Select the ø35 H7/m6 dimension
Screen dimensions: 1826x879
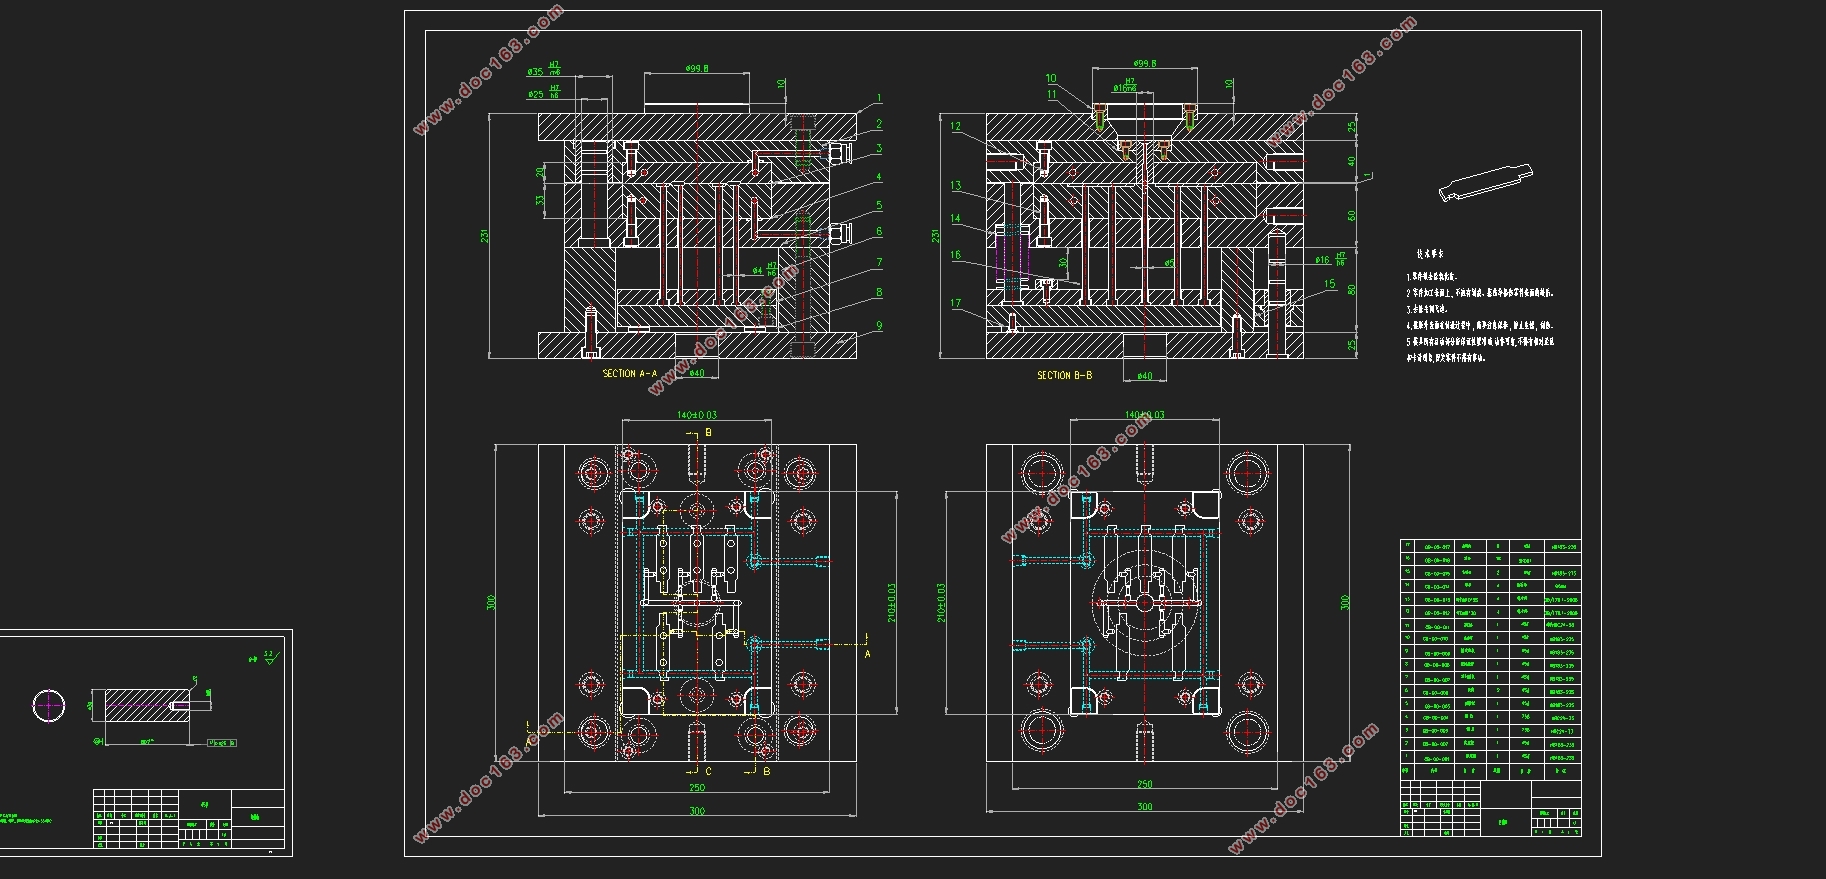544,70
